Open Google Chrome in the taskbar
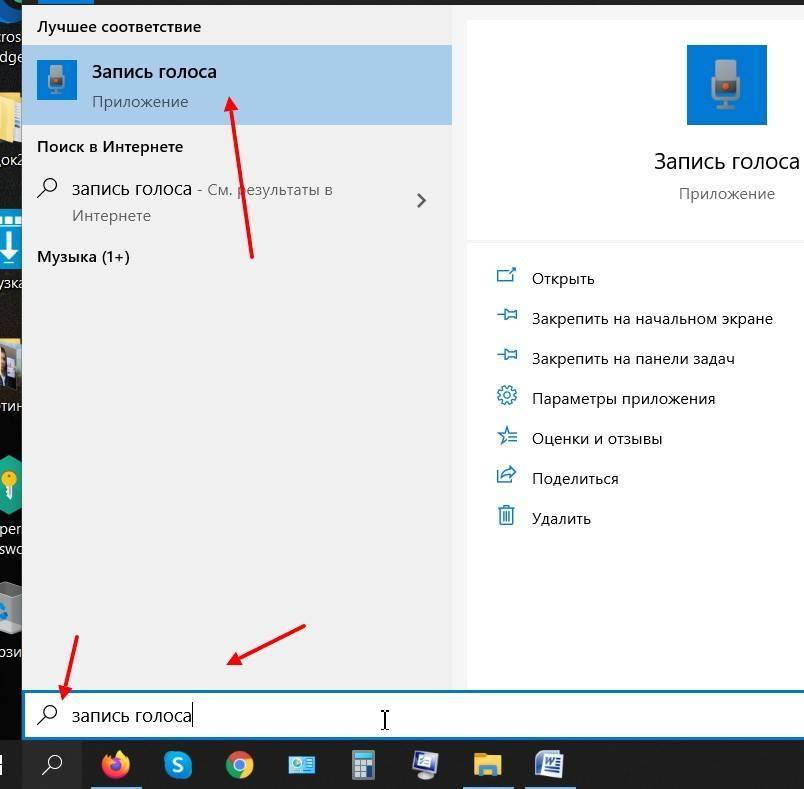Screen dimensions: 804x789 pyautogui.click(x=239, y=765)
